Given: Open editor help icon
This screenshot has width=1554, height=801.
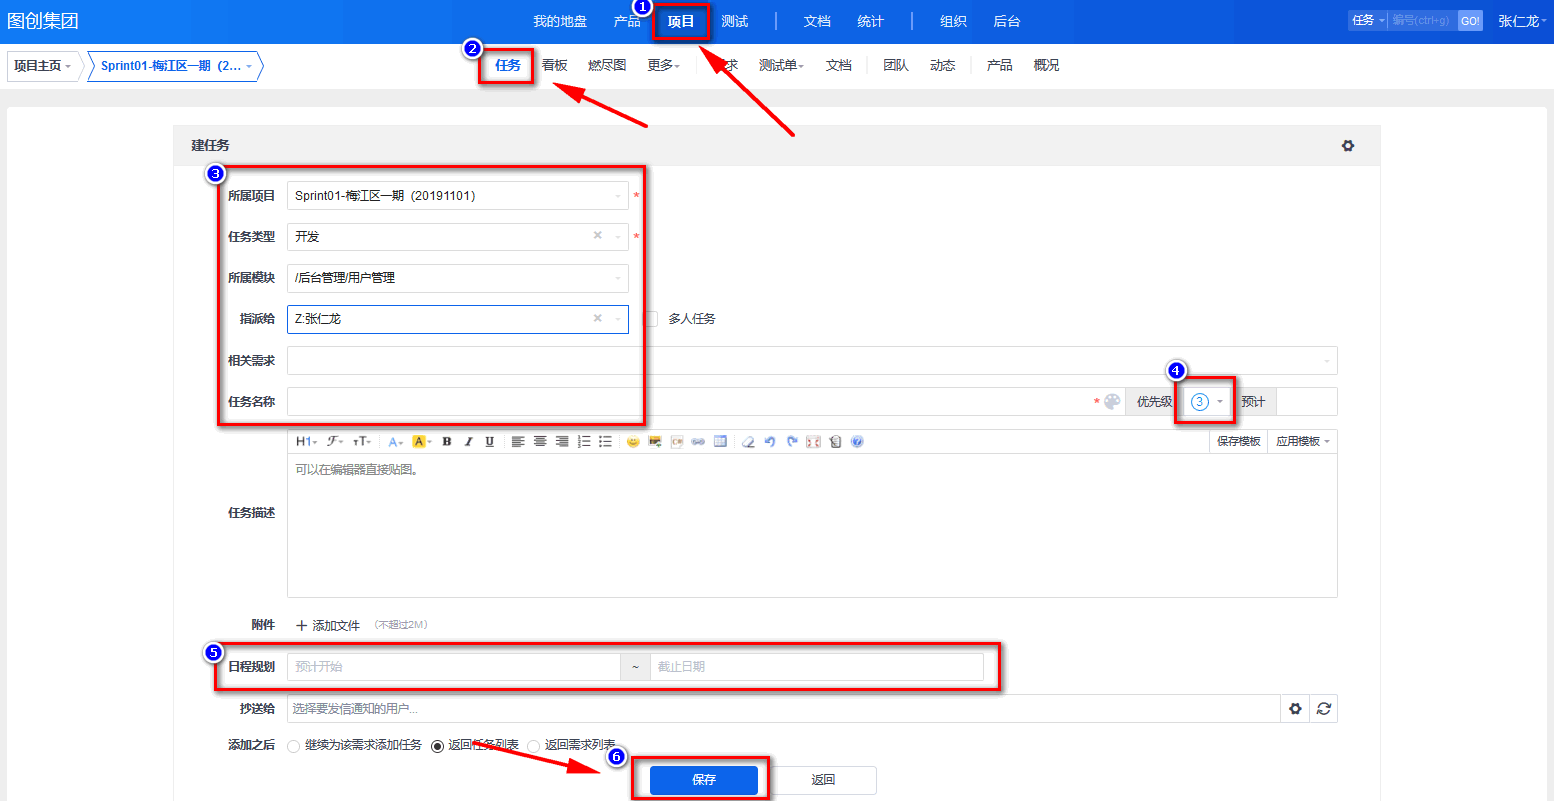Looking at the screenshot, I should [857, 441].
